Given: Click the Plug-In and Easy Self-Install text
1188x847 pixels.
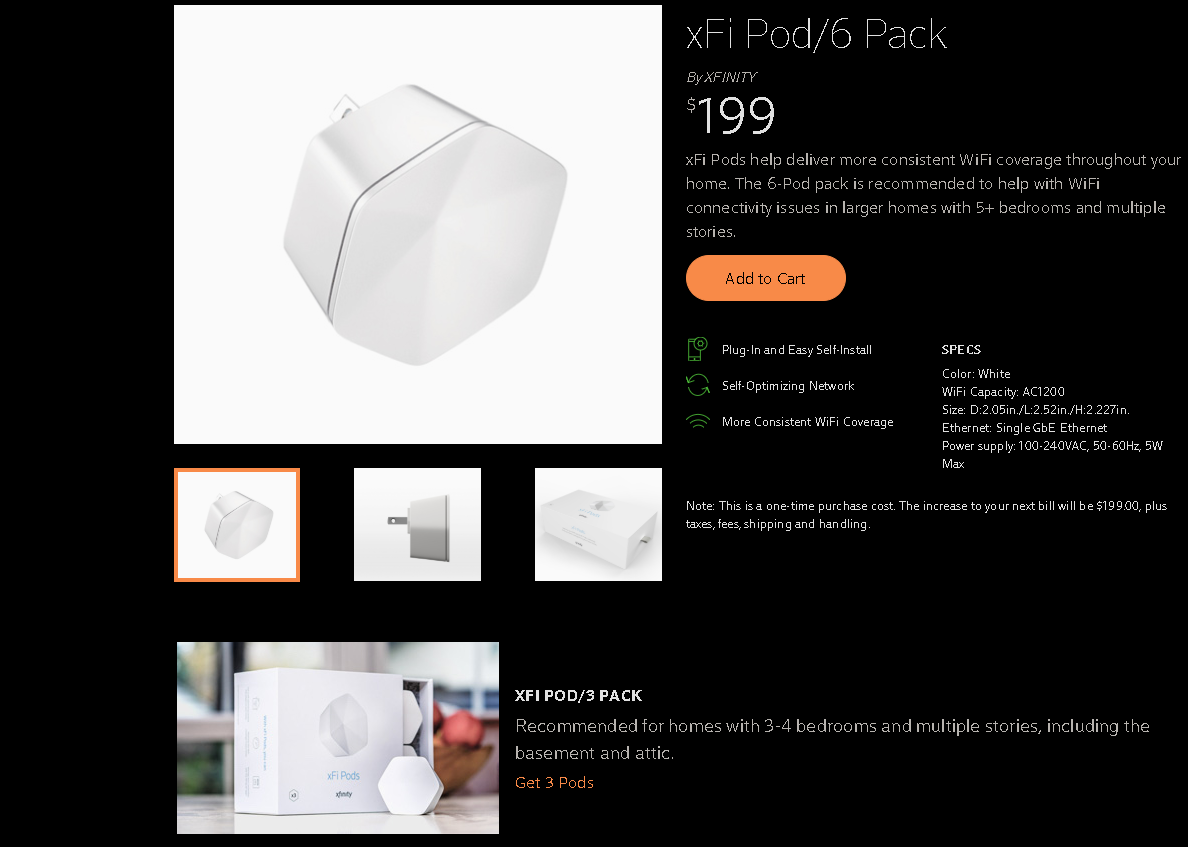Looking at the screenshot, I should click(796, 350).
